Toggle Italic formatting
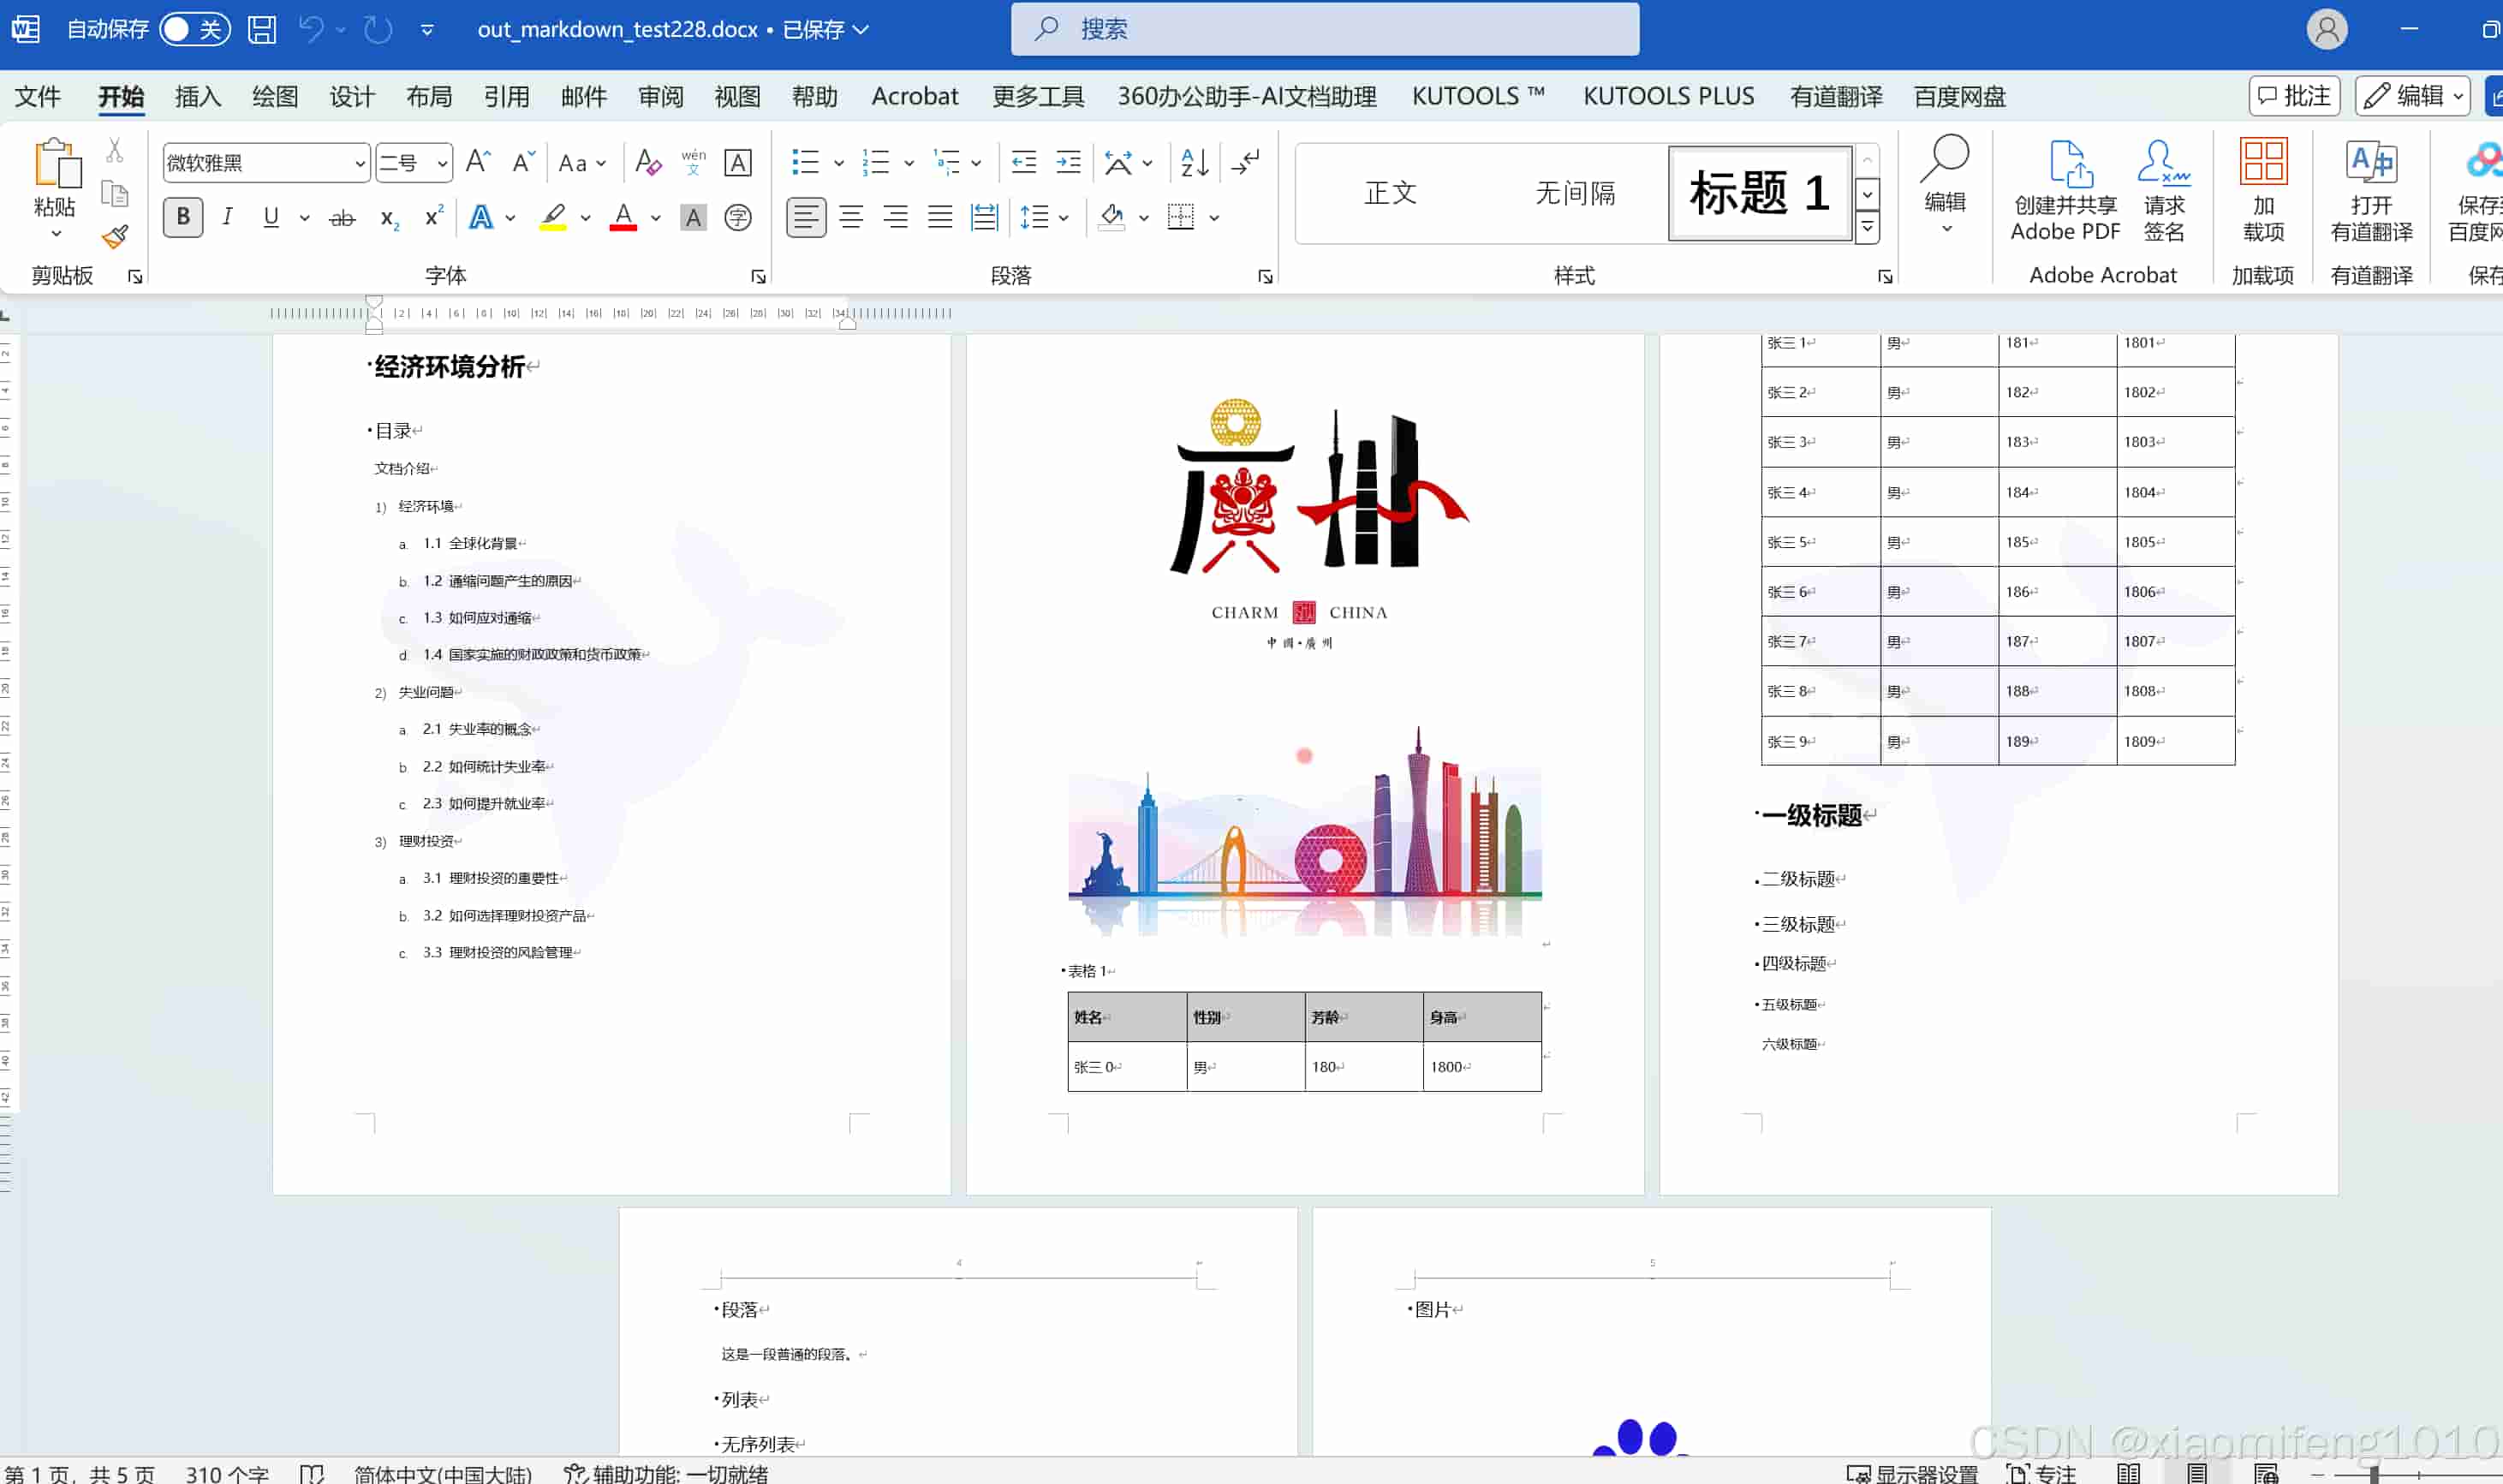2503x1484 pixels. [227, 217]
